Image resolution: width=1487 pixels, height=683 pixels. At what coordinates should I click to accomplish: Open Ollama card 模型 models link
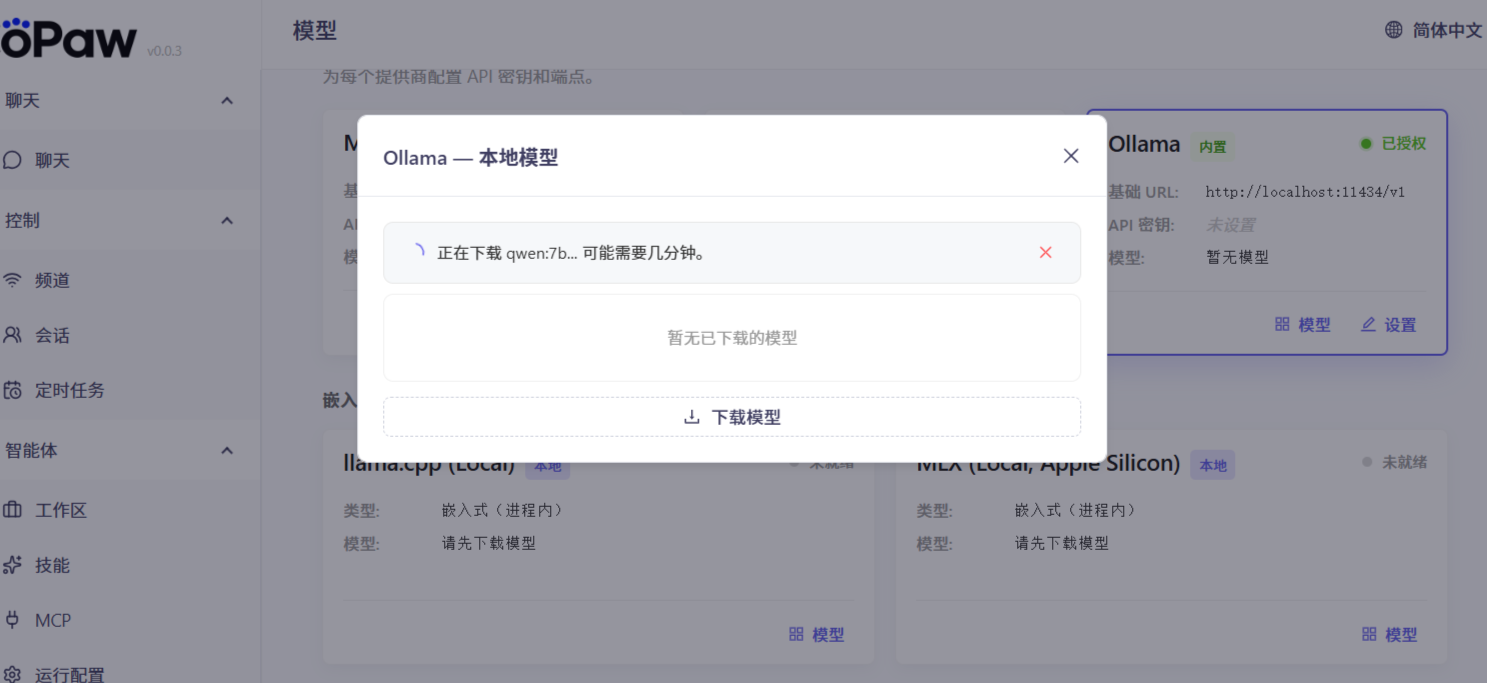(1303, 325)
